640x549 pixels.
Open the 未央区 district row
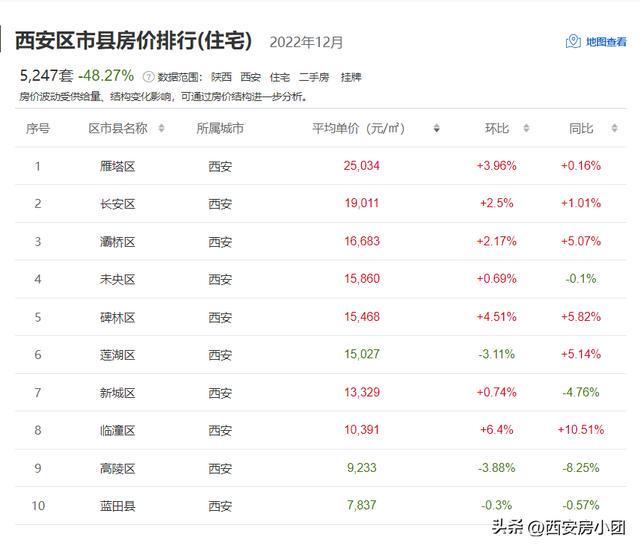pos(321,279)
